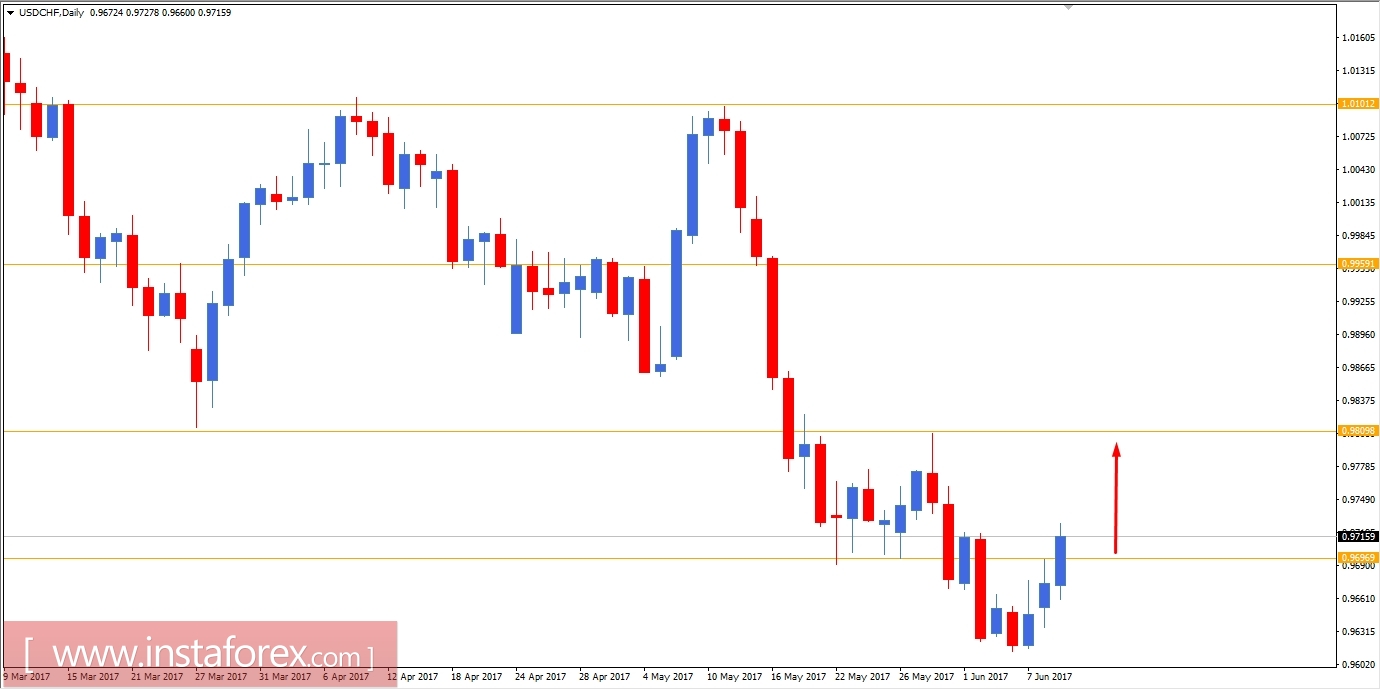Screen dimensions: 1380x690
Task: Select the long red candle near 16 May
Action: point(772,320)
